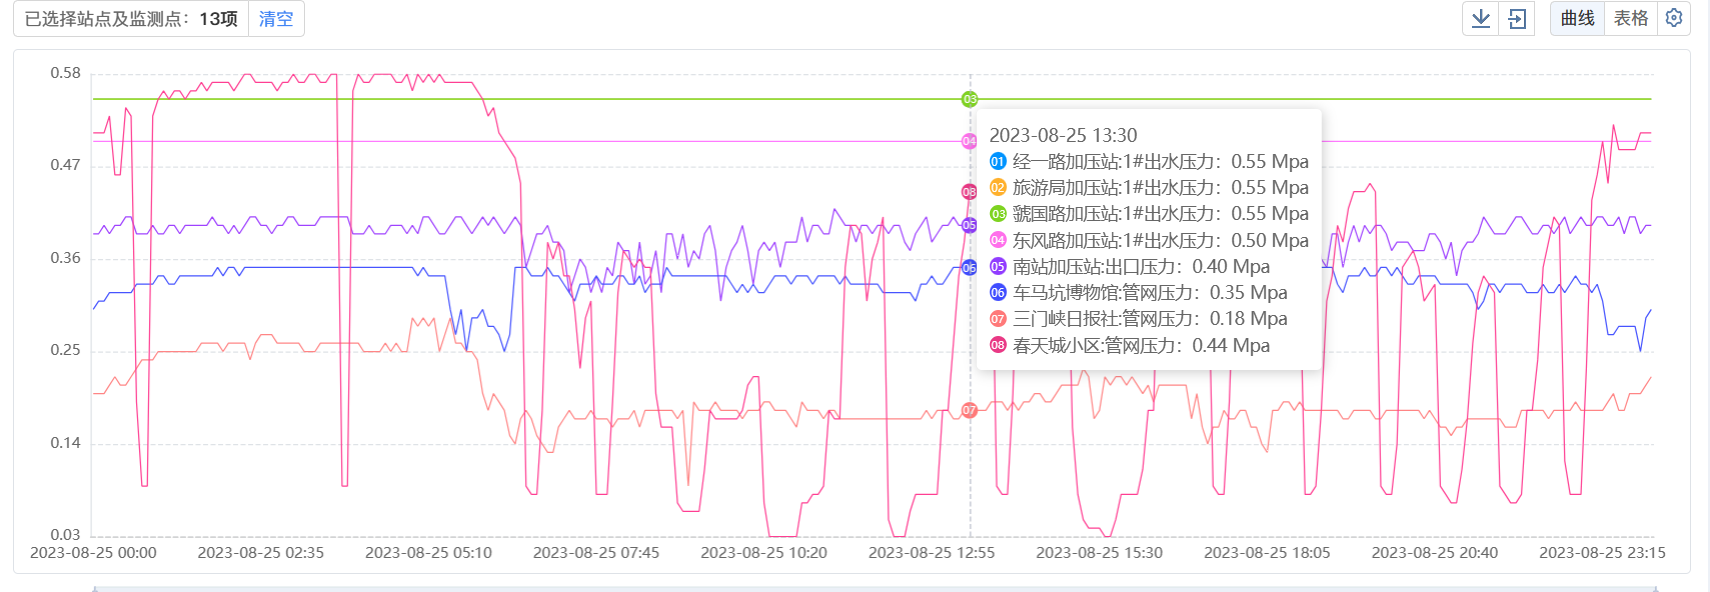The height and width of the screenshot is (592, 1710).
Task: Click pink 04 marker on the chart line
Action: (x=969, y=142)
